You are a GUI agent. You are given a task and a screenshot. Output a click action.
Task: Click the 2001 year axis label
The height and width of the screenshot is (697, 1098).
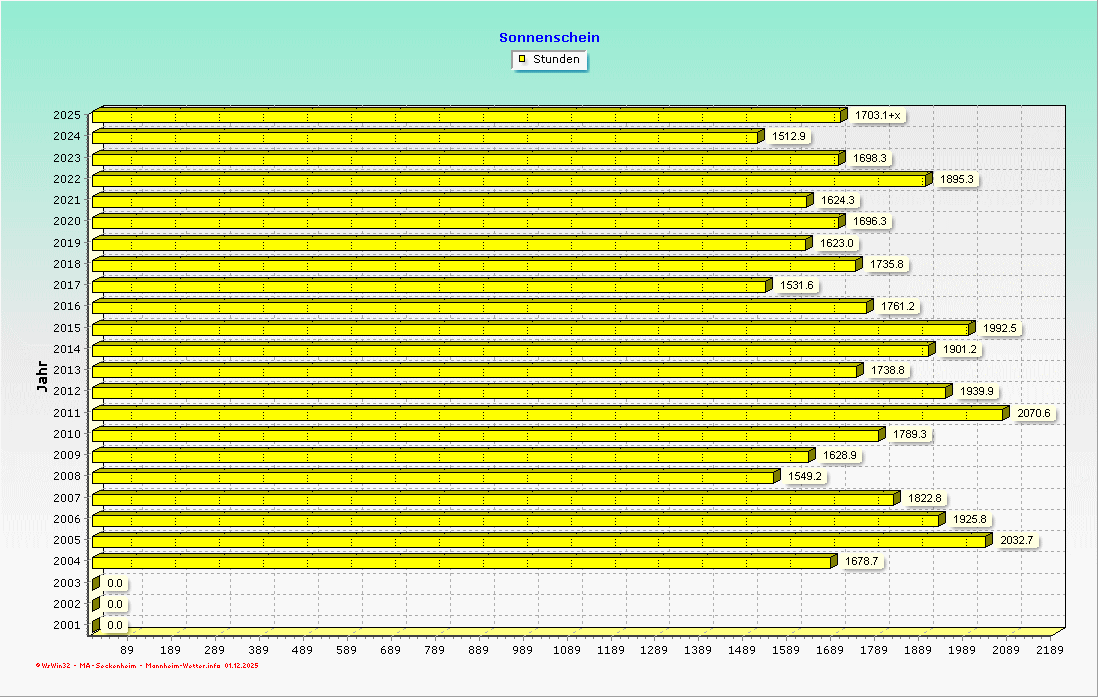point(67,625)
